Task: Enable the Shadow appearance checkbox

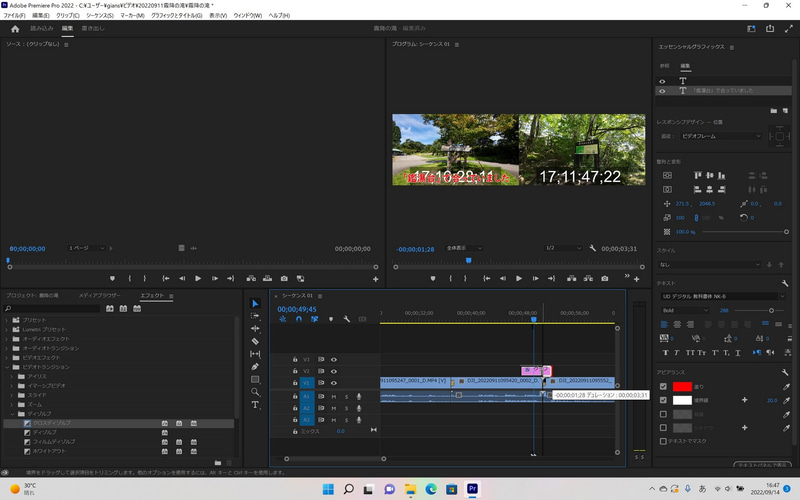Action: [x=663, y=428]
